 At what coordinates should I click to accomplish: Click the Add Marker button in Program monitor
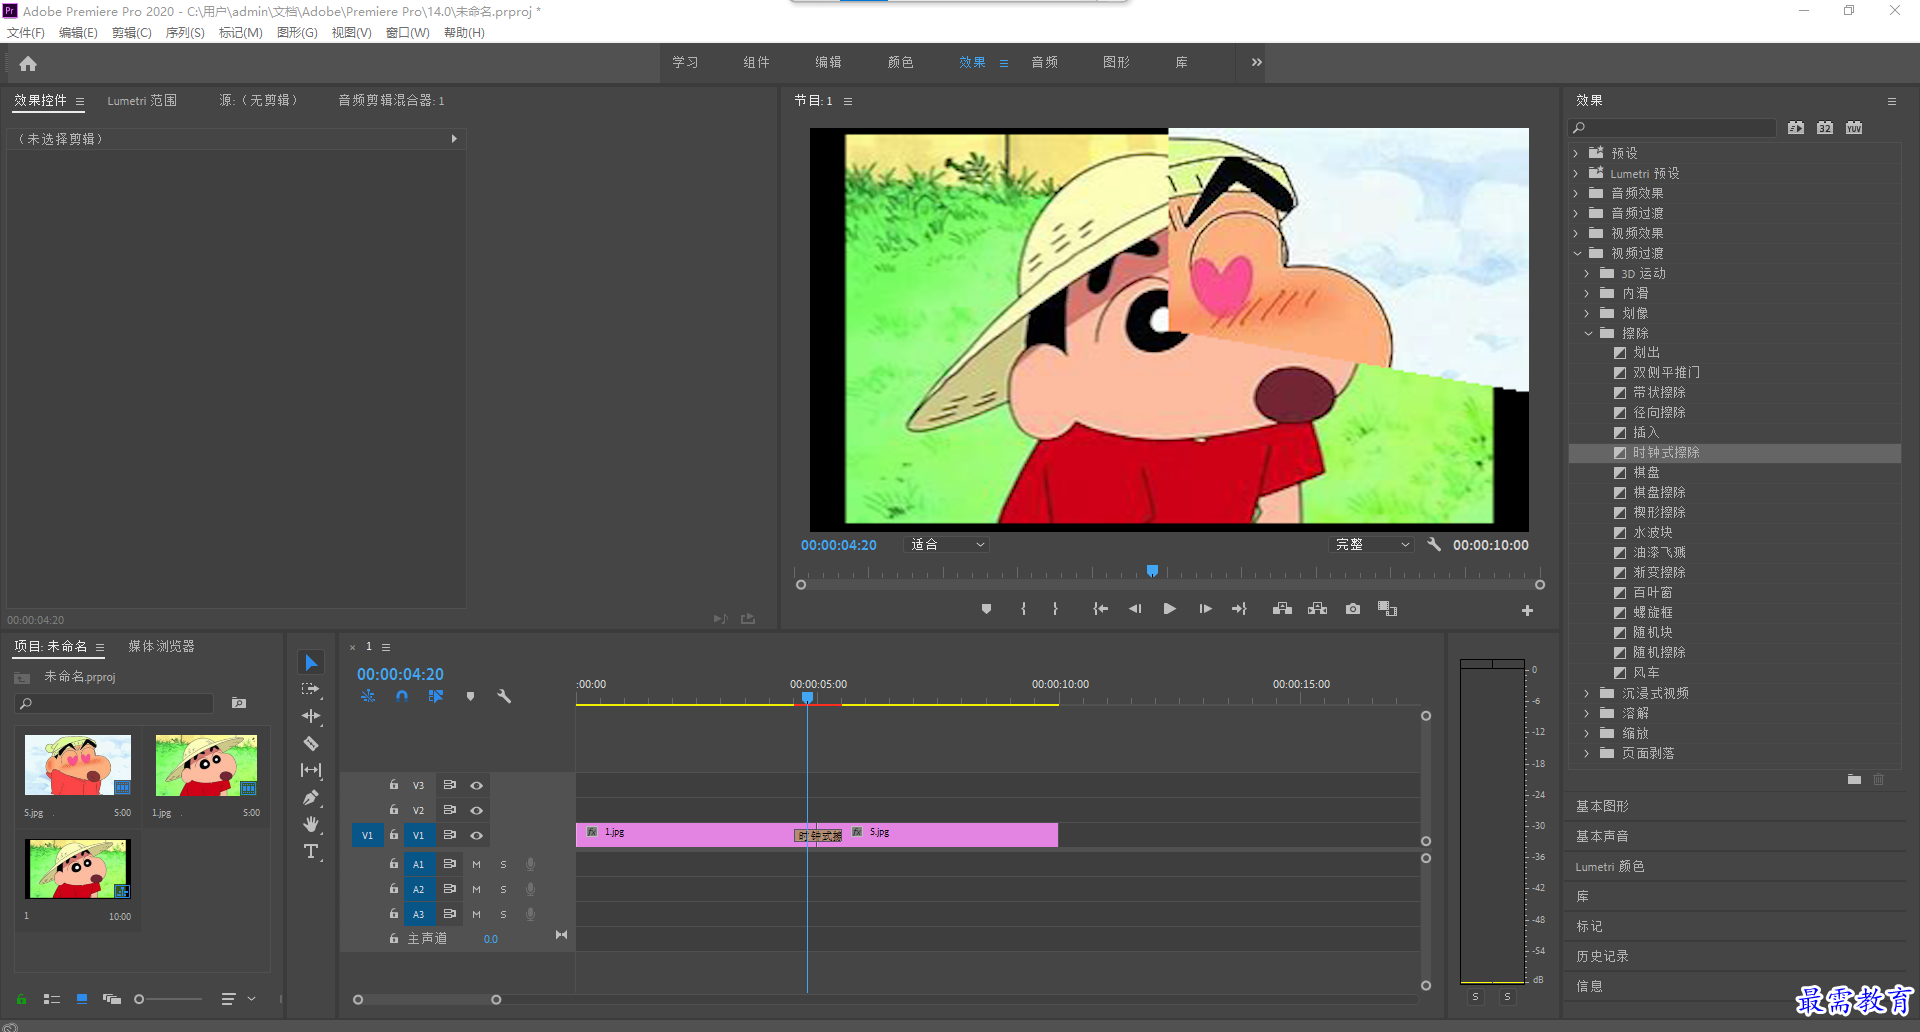tap(986, 609)
